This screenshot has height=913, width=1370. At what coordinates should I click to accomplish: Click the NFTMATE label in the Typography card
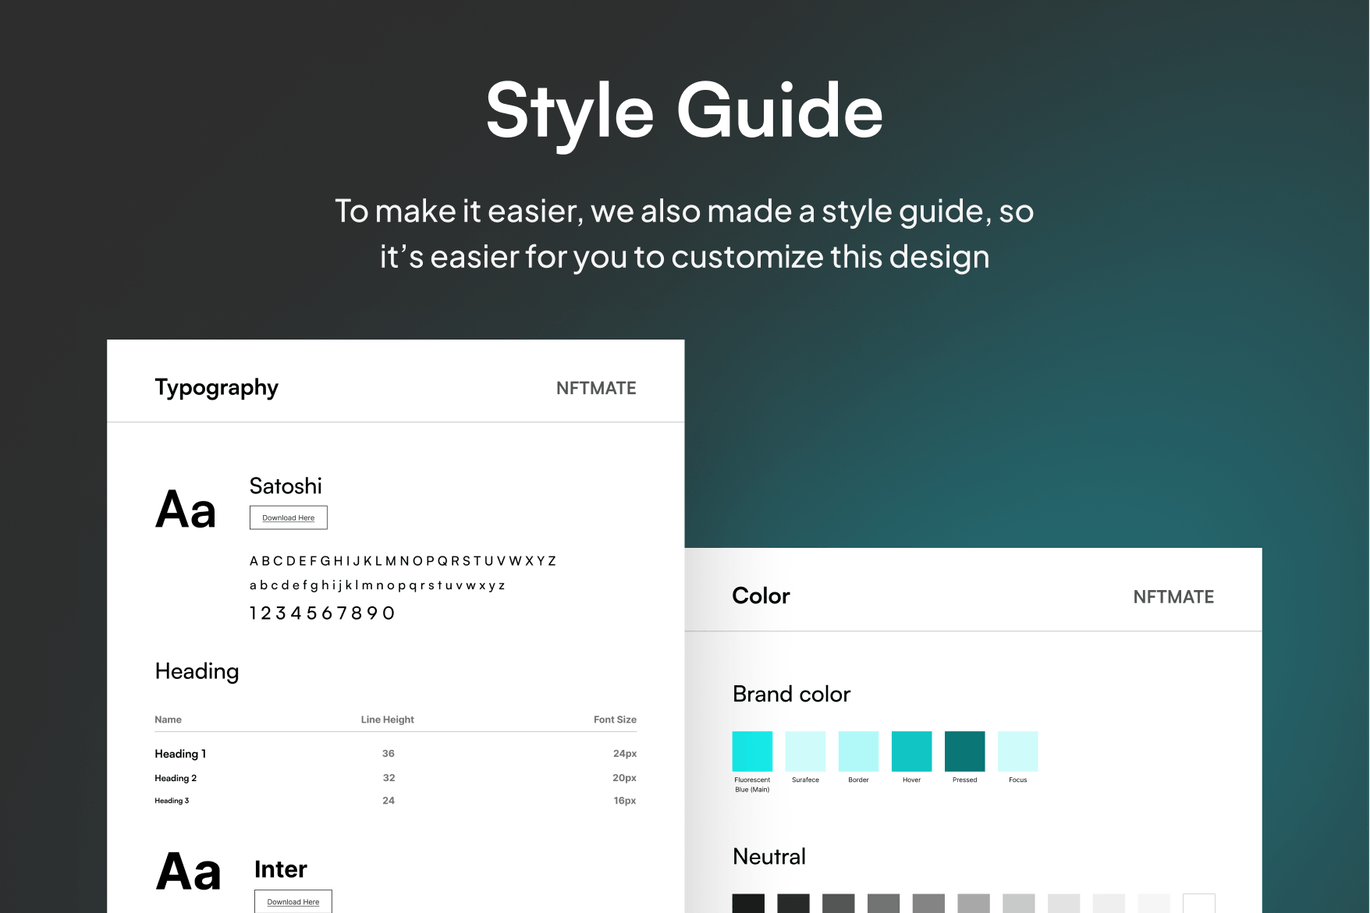tap(596, 388)
